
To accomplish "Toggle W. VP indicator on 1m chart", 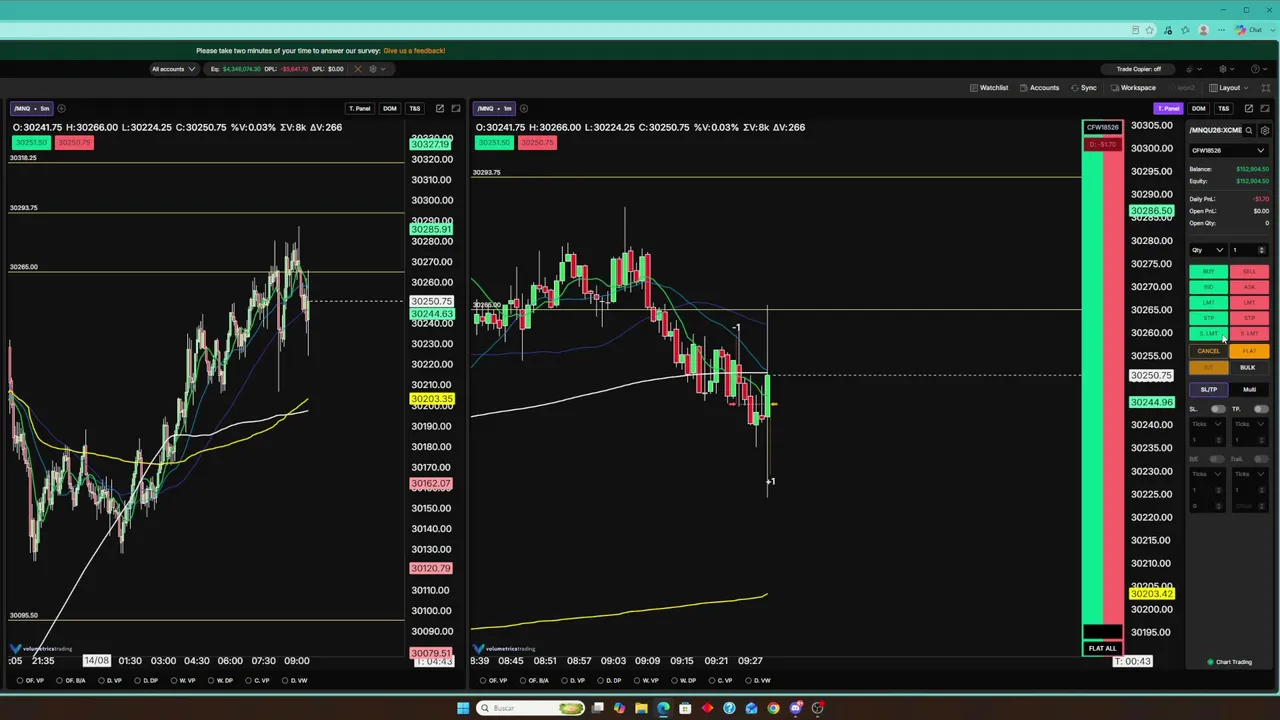I will tap(645, 681).
